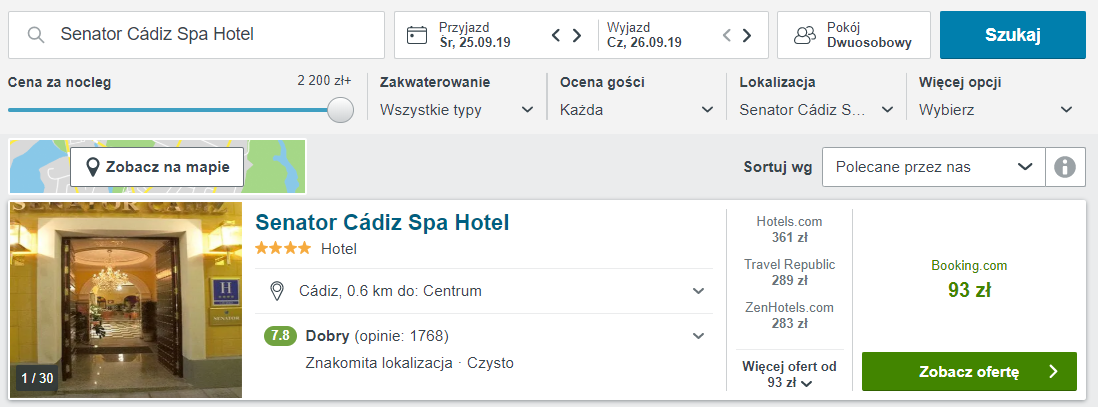Click the price per night slider handle

coord(340,110)
